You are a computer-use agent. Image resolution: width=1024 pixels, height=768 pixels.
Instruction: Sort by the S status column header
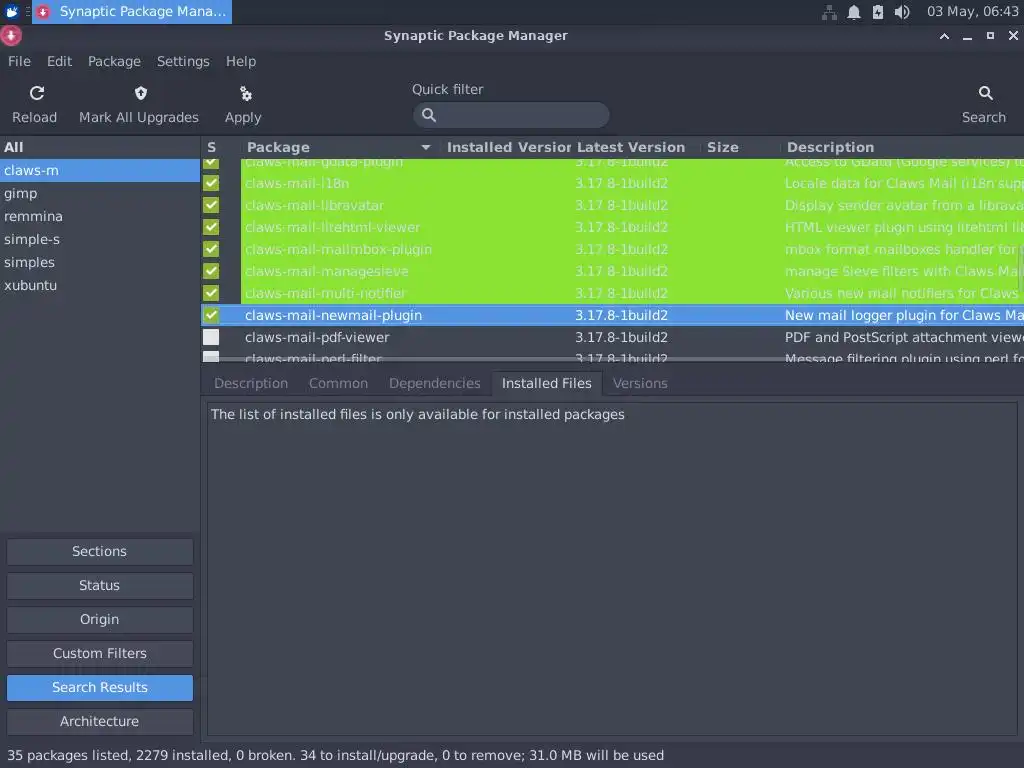pos(212,148)
